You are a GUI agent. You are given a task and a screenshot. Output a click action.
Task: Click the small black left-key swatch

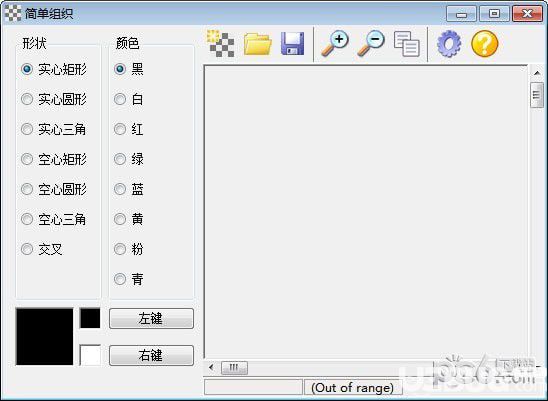[x=90, y=318]
